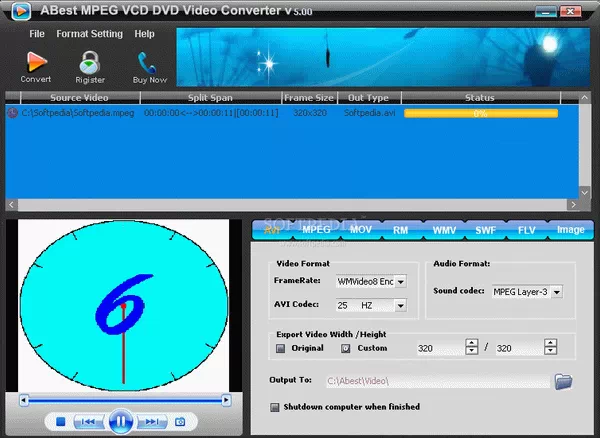This screenshot has width=600, height=438.
Task: Take a snapshot with the camera icon
Action: click(180, 422)
